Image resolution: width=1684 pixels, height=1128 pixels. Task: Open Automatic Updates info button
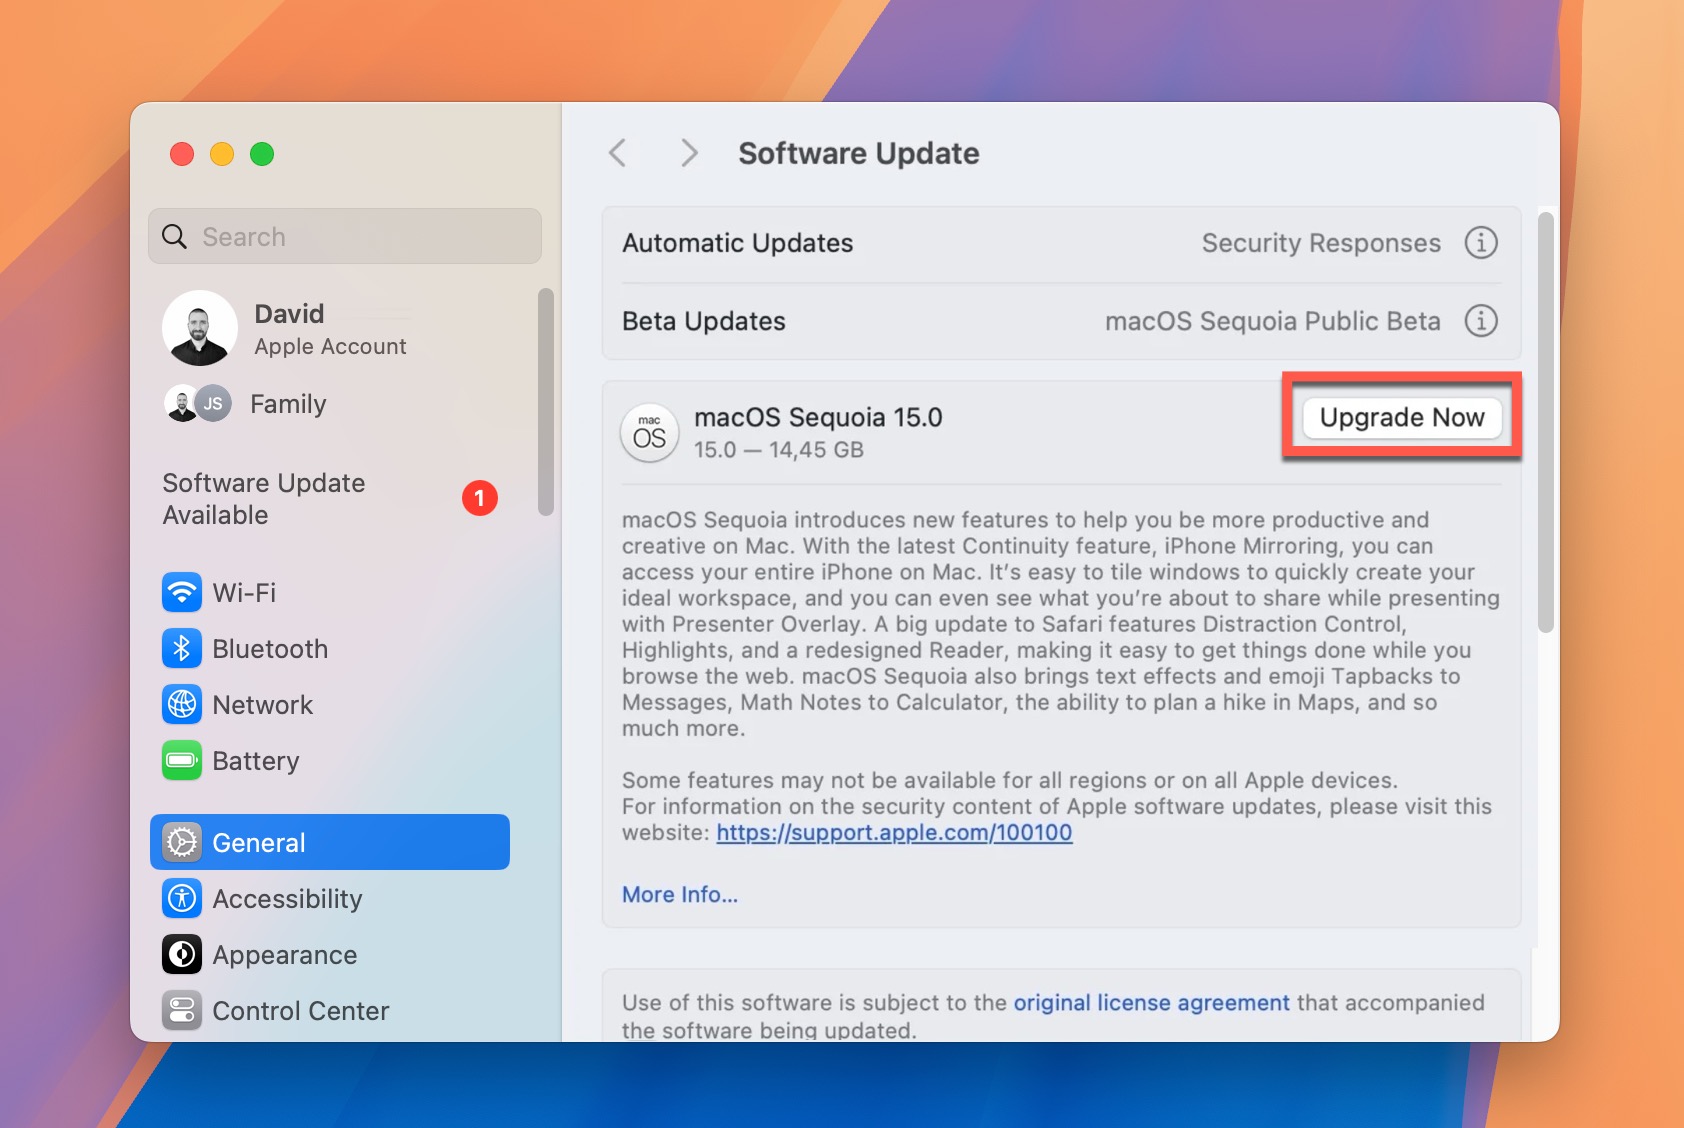(x=1481, y=242)
